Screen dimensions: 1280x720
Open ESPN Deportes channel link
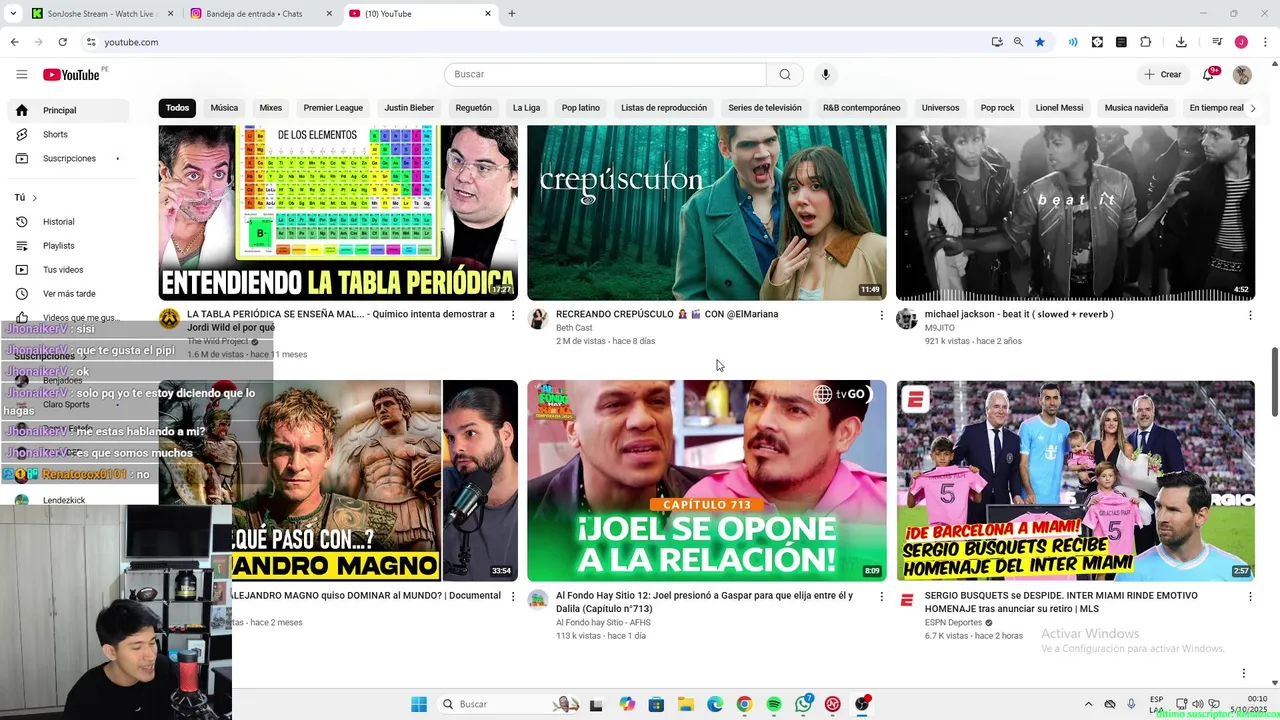[x=953, y=623]
